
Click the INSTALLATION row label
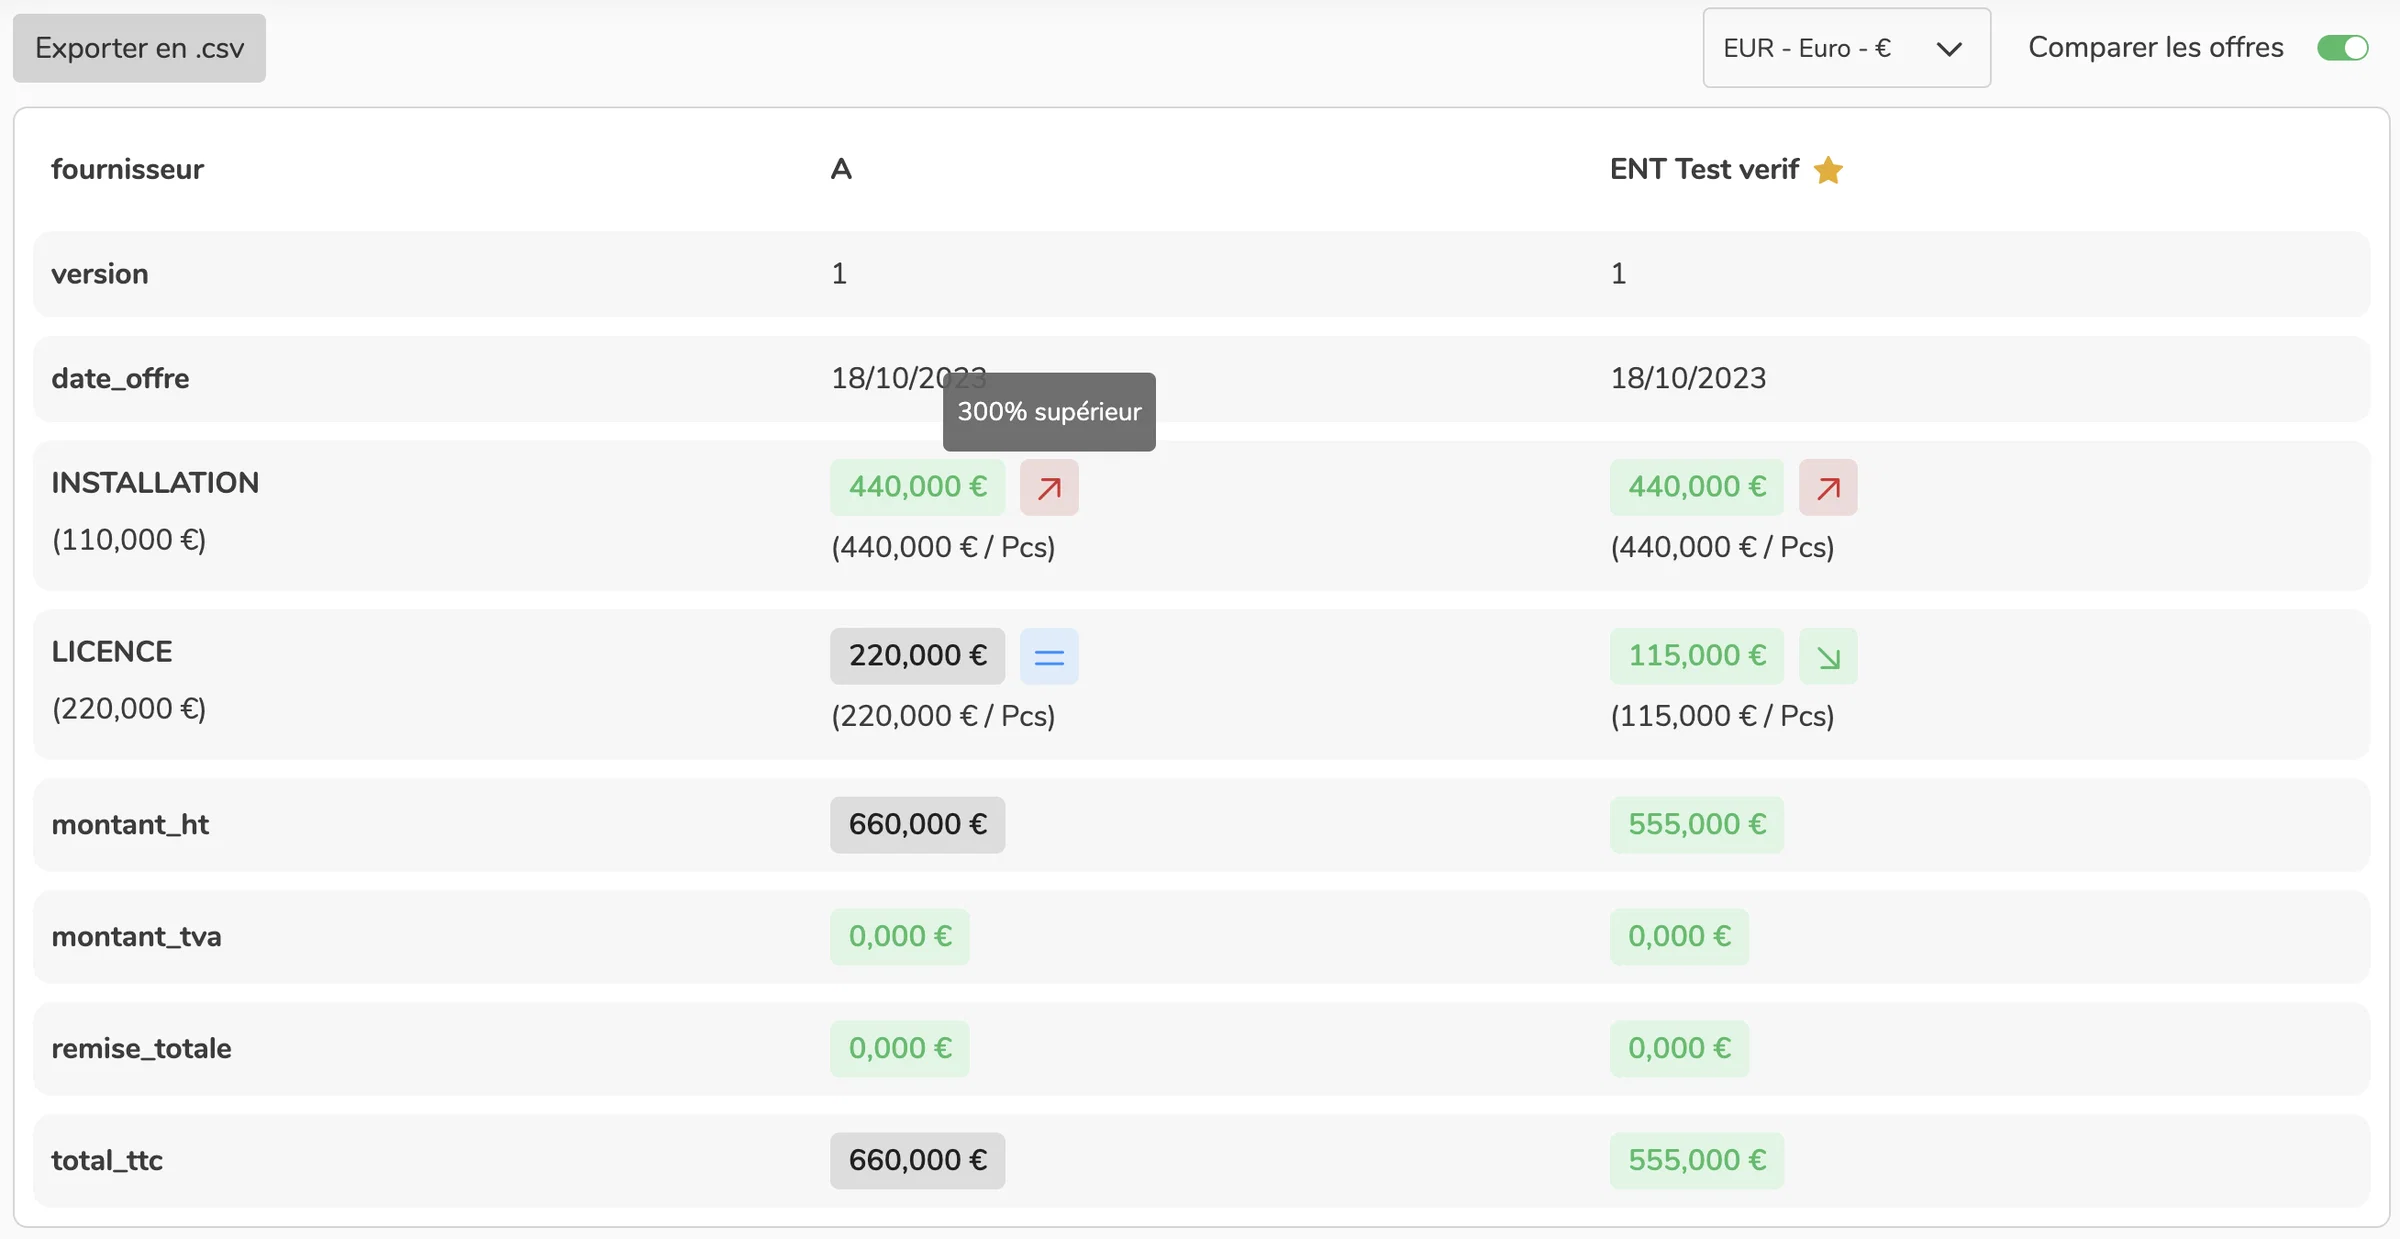[155, 483]
